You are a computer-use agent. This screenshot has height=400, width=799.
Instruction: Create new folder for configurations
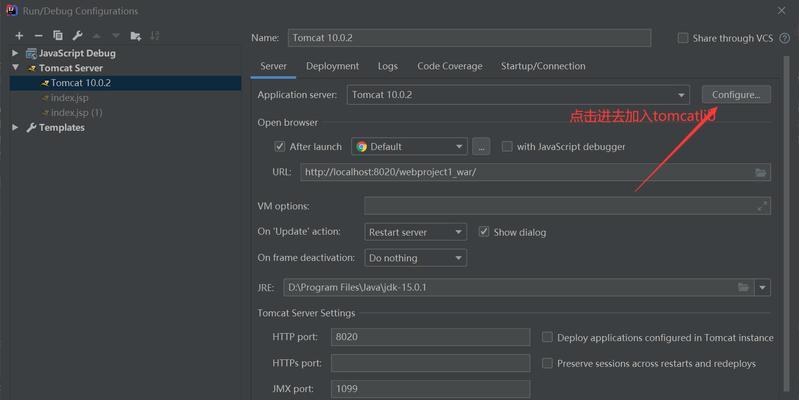click(136, 36)
